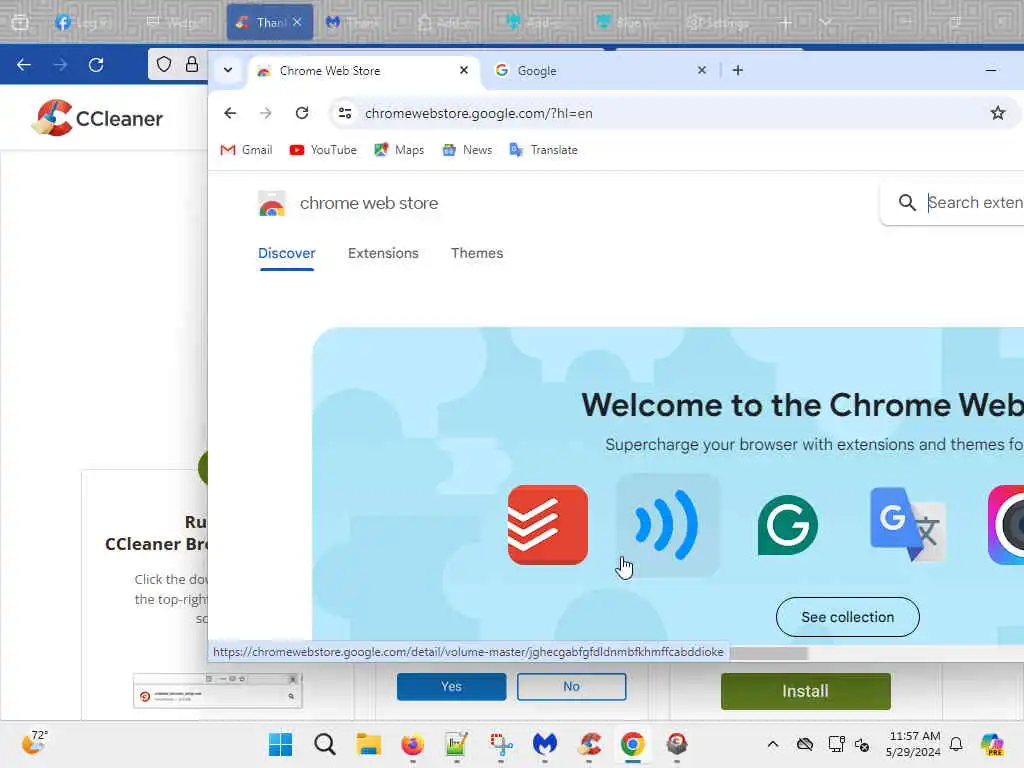Click the See collection button

tap(847, 616)
